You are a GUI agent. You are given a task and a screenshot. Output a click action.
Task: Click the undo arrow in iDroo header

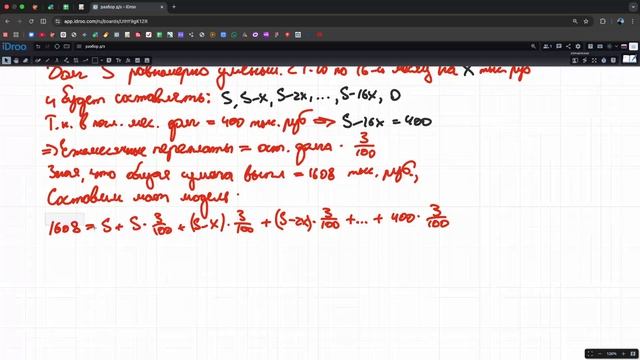[x=38, y=47]
